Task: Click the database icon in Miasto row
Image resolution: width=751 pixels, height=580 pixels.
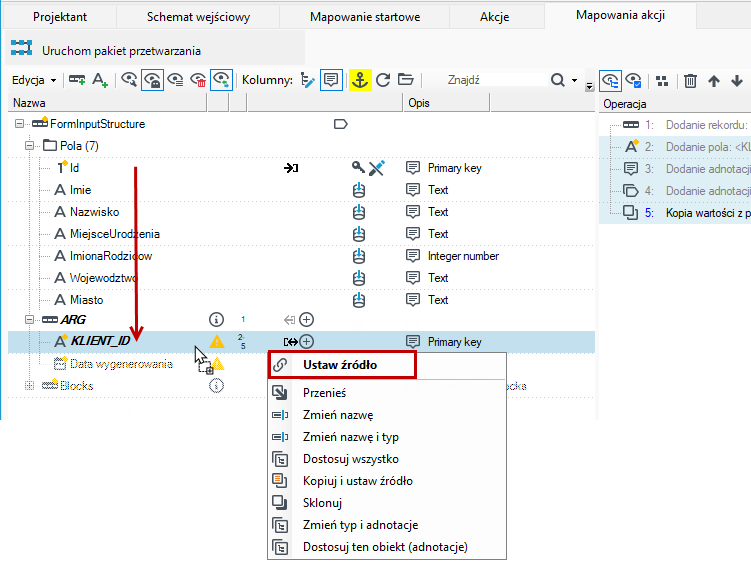Action: click(359, 300)
